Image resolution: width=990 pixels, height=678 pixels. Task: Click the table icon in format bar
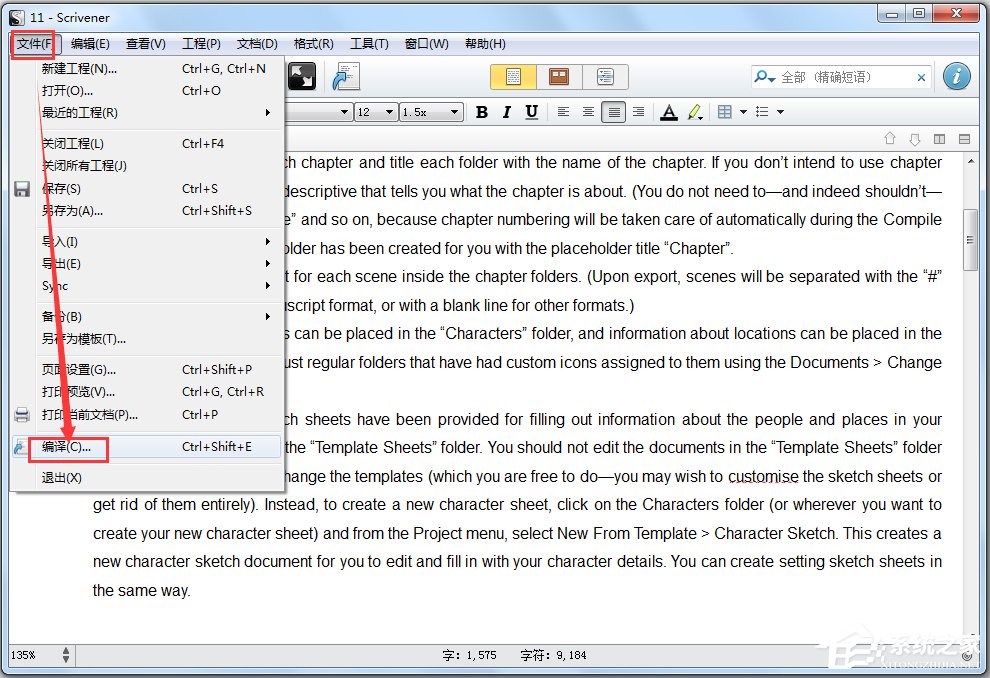725,112
